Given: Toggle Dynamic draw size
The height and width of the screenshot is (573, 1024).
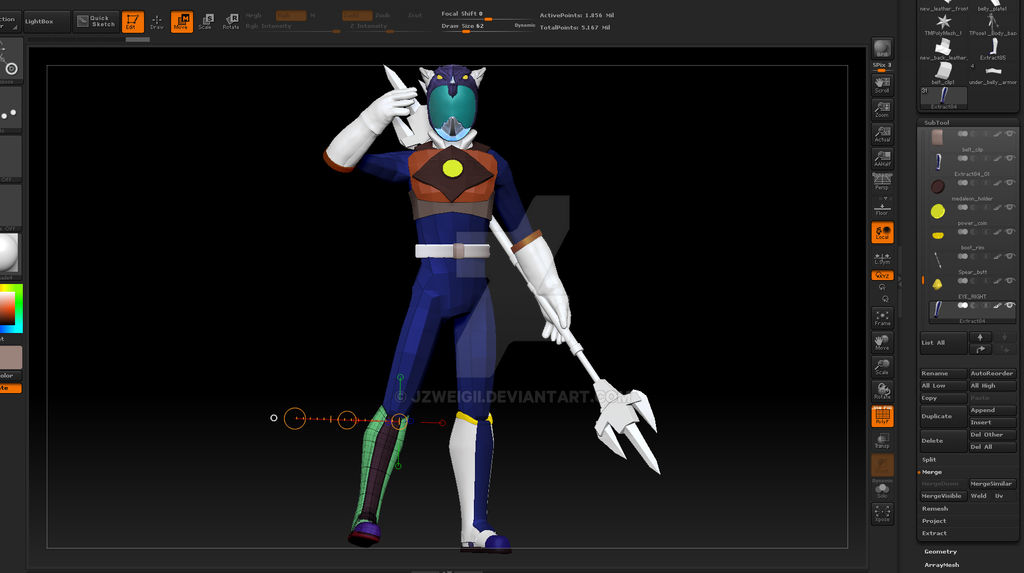Looking at the screenshot, I should (524, 25).
